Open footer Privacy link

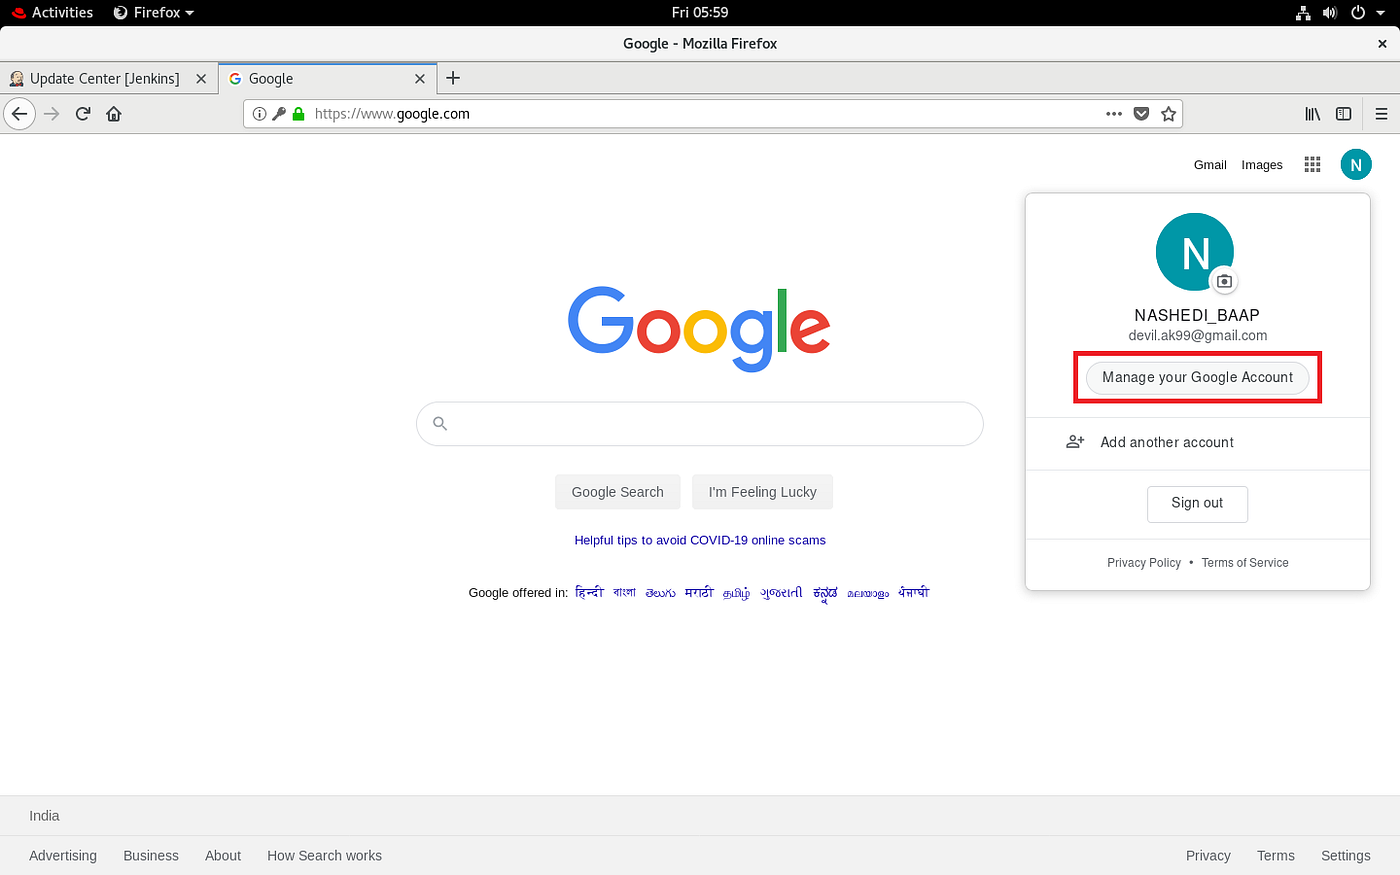(x=1208, y=856)
